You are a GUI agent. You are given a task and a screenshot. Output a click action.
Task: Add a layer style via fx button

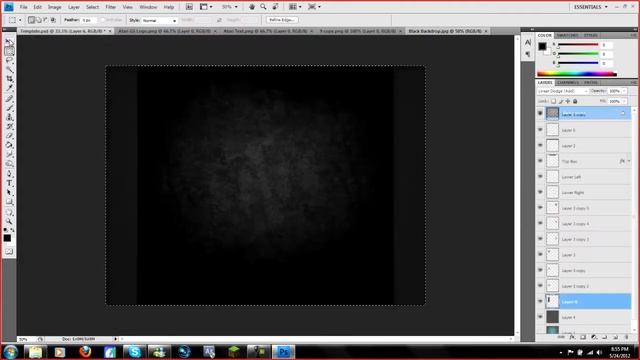(572, 337)
